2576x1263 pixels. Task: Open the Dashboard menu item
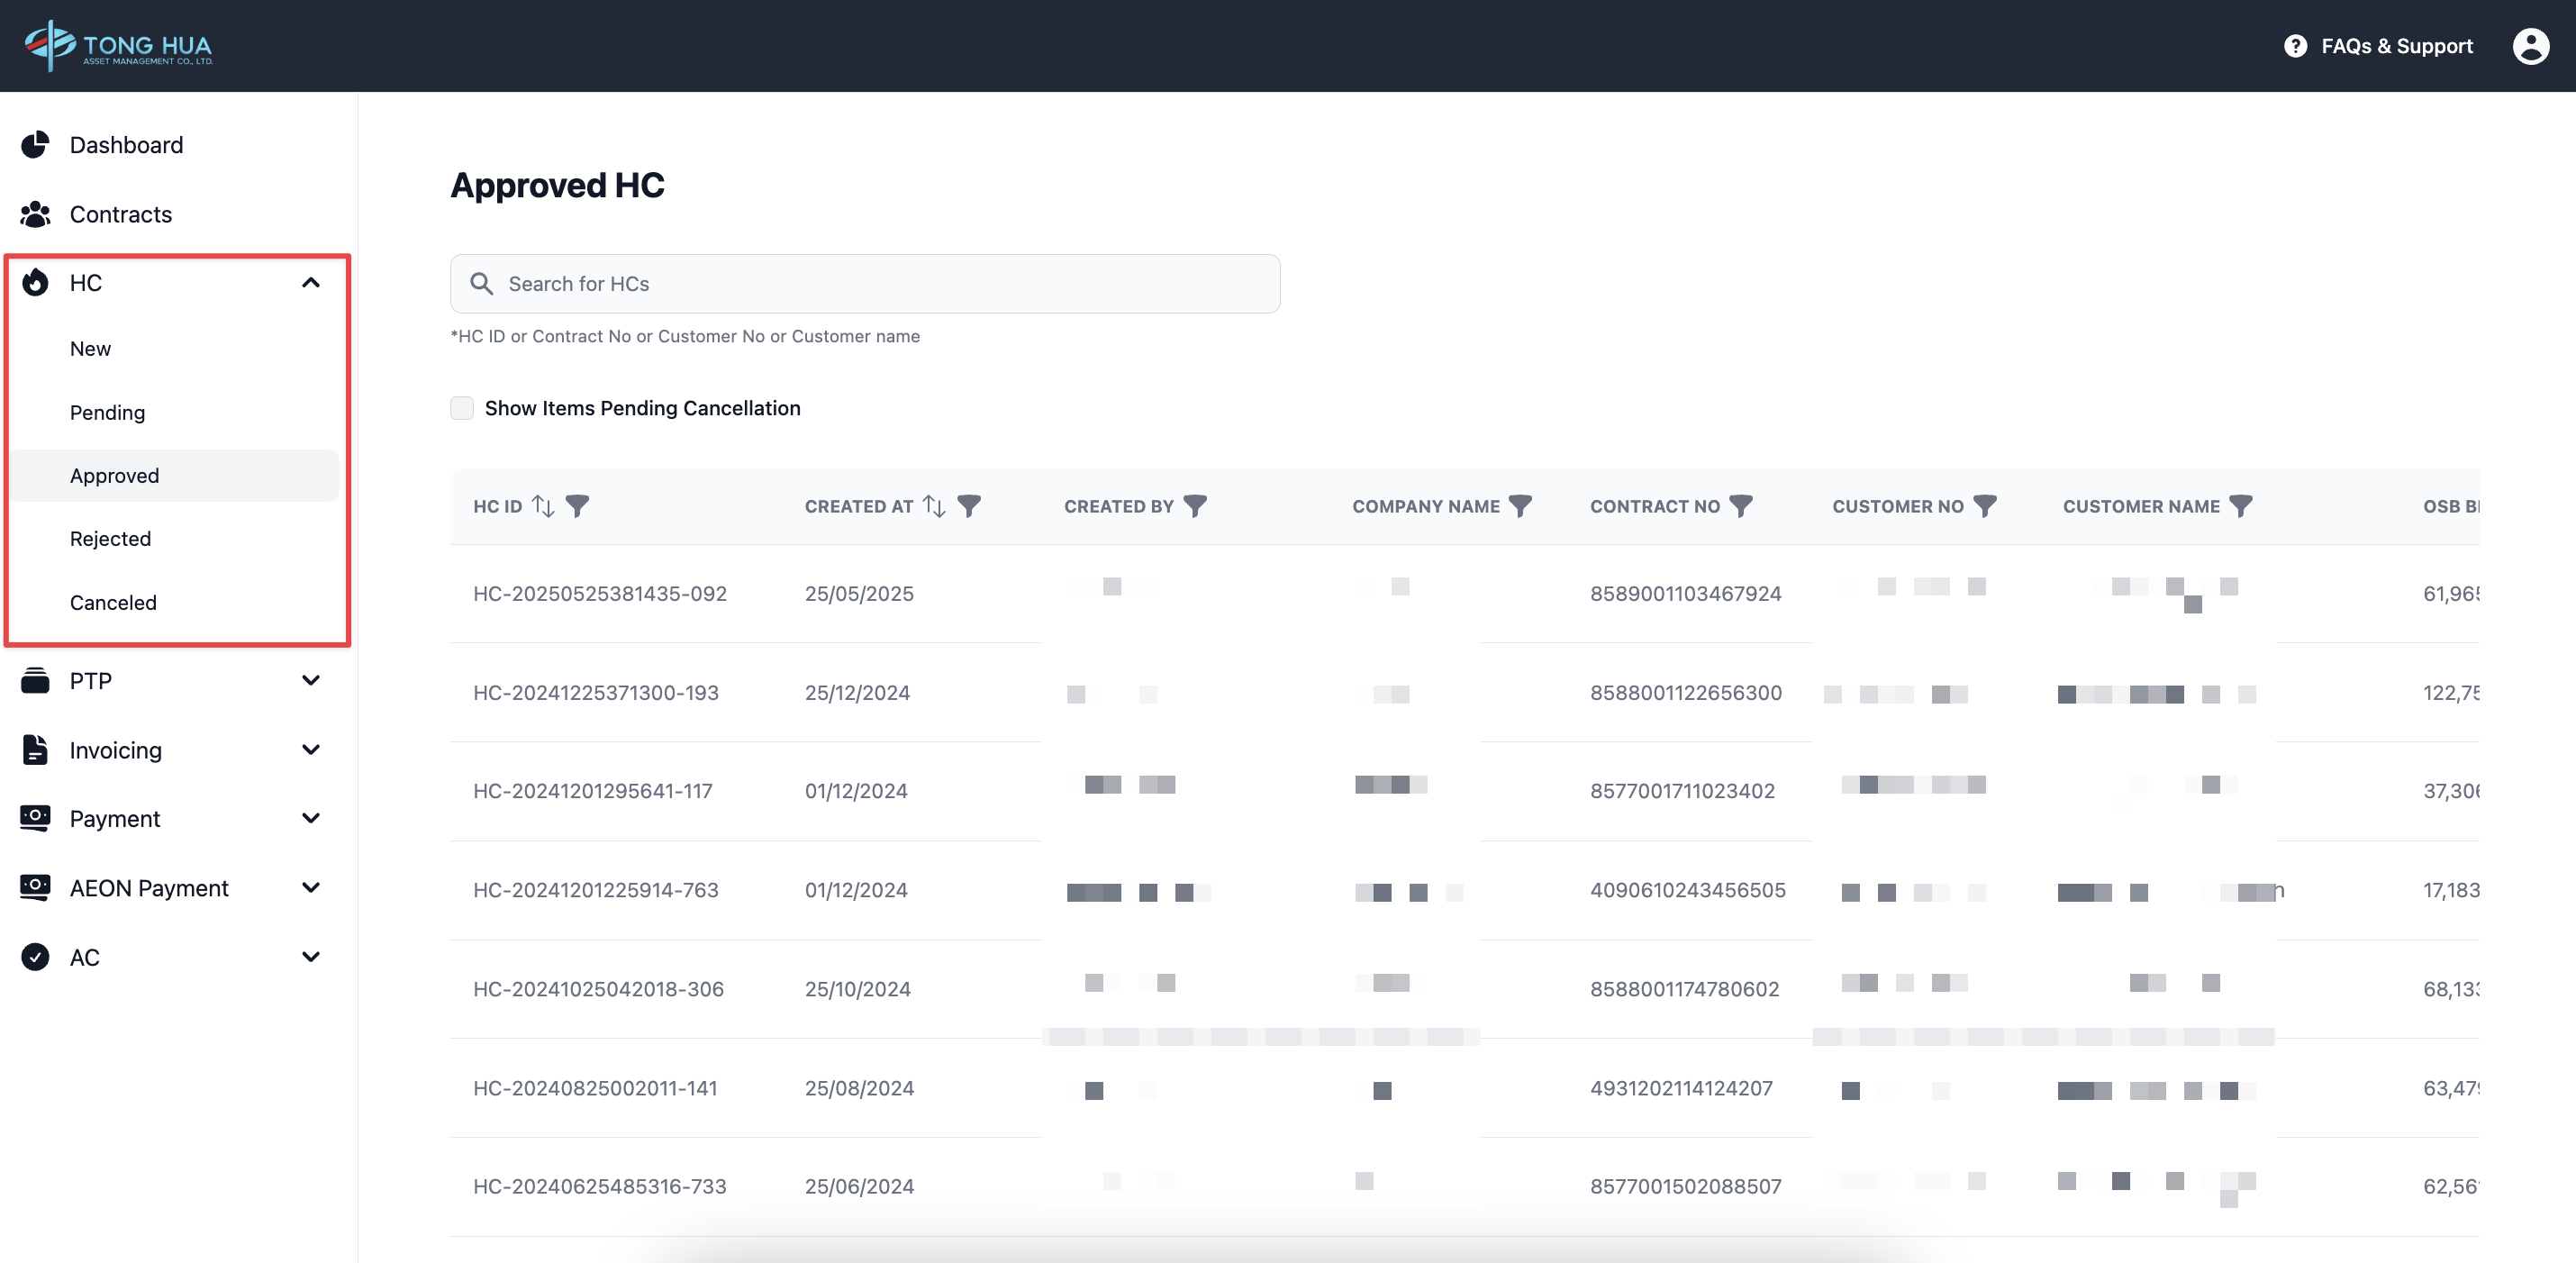click(x=126, y=145)
